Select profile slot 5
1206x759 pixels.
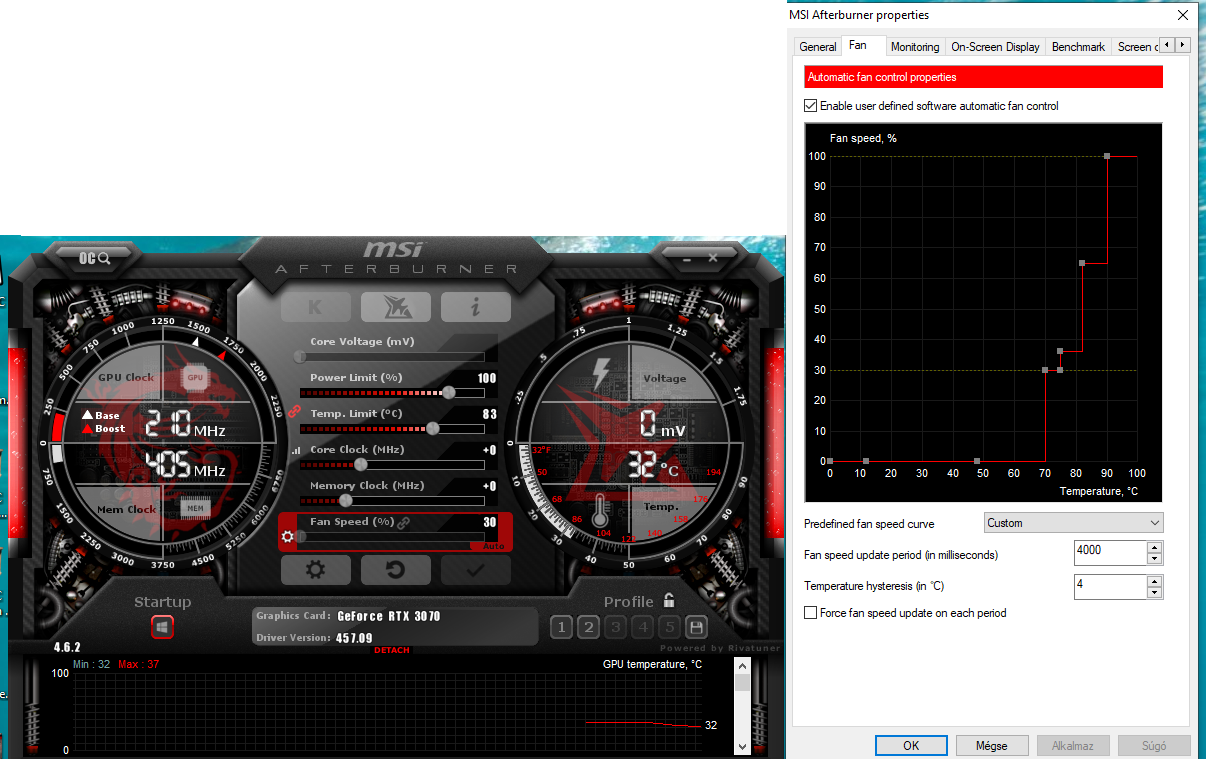click(x=669, y=627)
